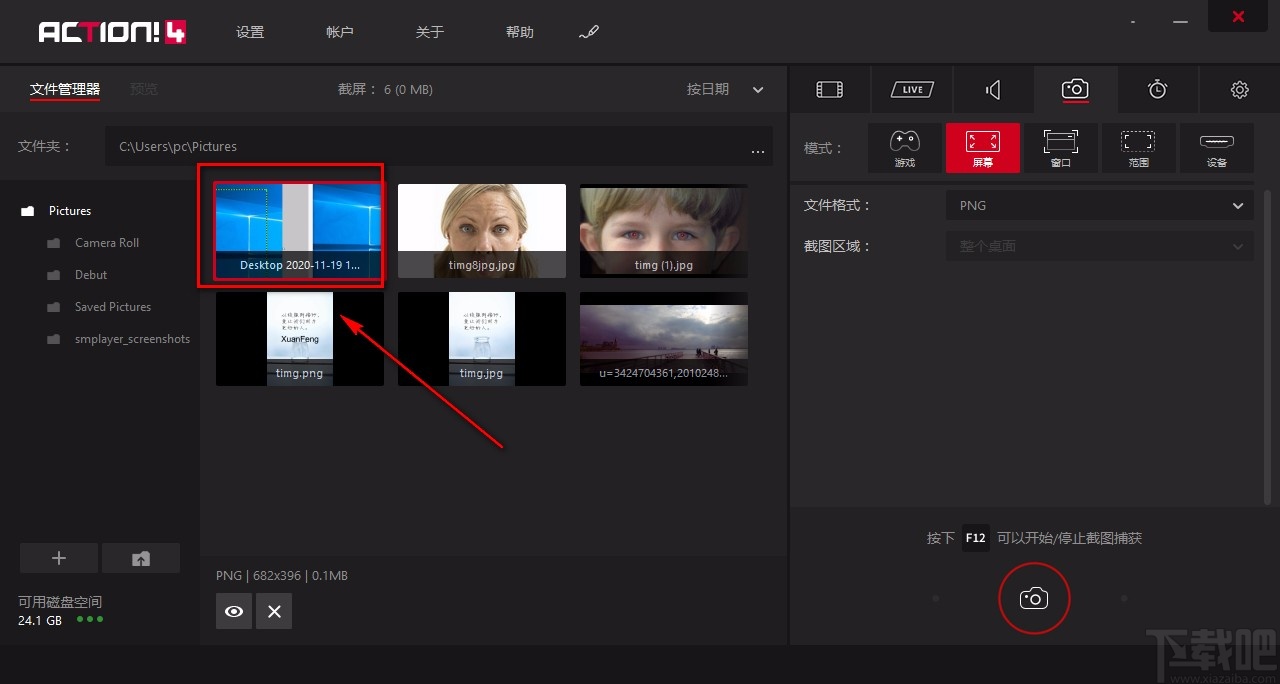The width and height of the screenshot is (1280, 684).
Task: Switch to the 预览 tab
Action: pos(144,89)
